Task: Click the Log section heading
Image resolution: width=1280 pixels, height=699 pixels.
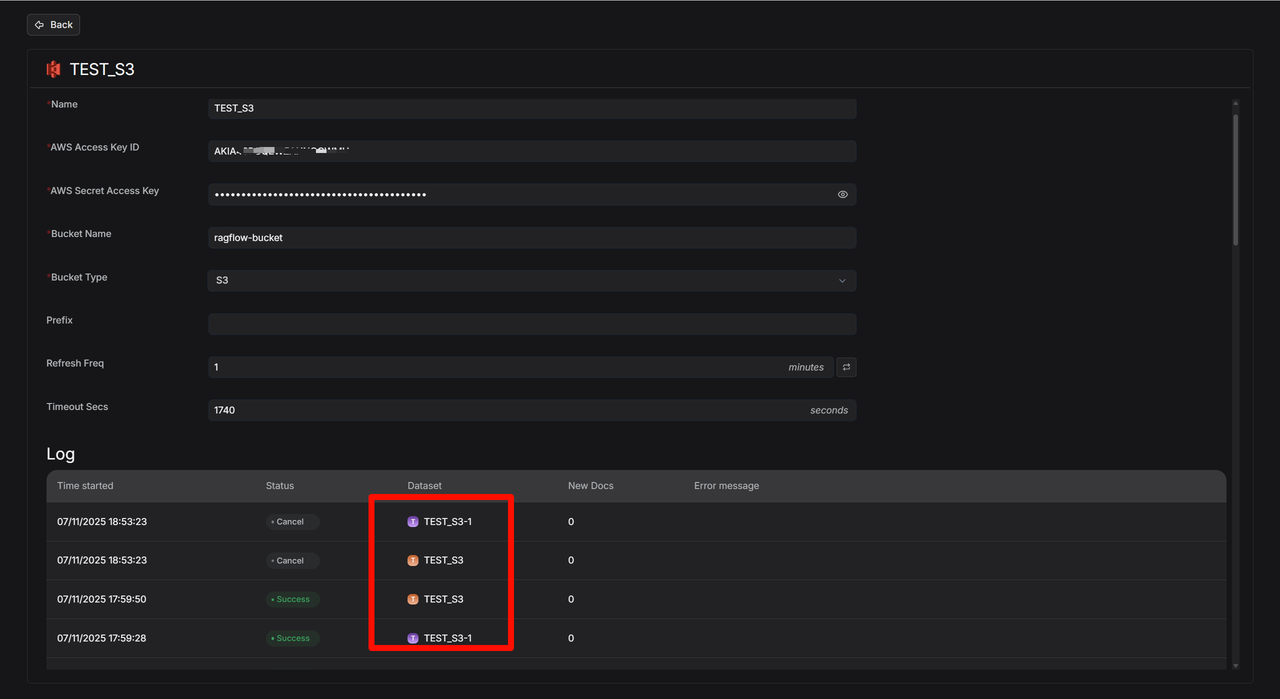Action: [60, 454]
